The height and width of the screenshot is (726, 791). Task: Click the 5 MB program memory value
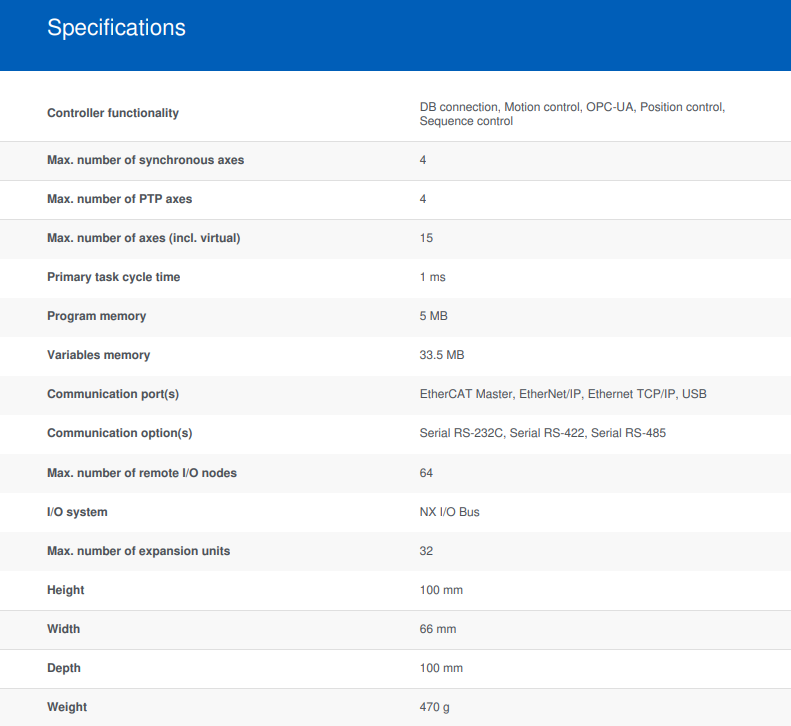click(x=434, y=316)
